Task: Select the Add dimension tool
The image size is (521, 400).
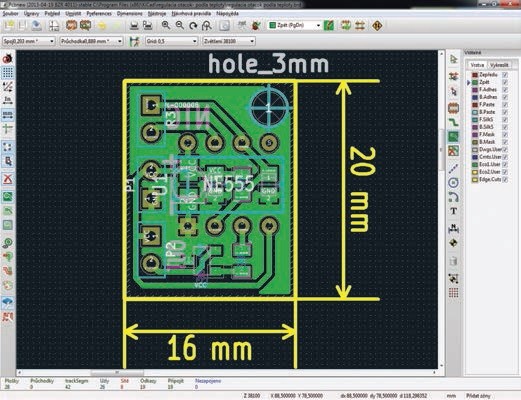Action: (x=453, y=228)
